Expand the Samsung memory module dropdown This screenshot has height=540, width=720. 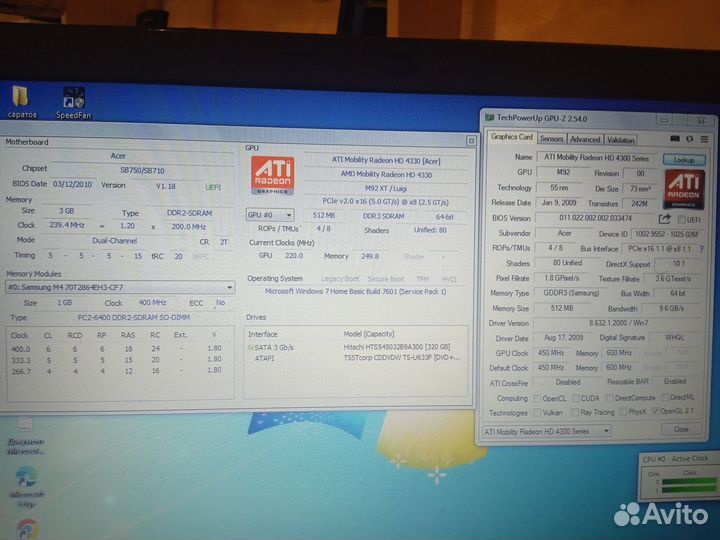click(x=120, y=287)
